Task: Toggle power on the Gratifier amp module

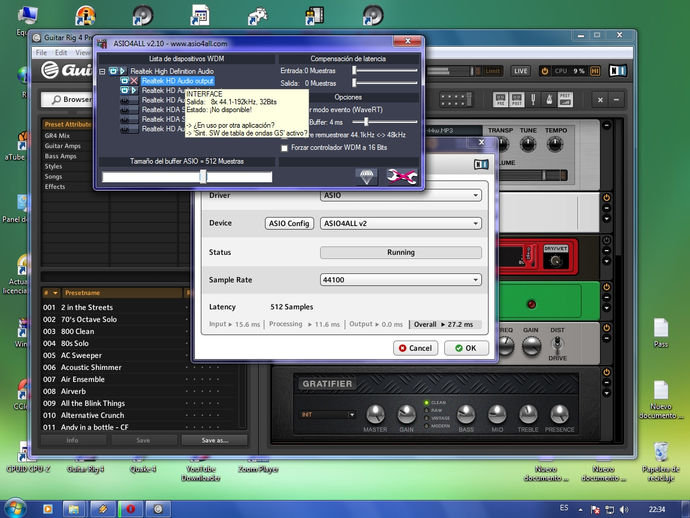Action: click(606, 372)
